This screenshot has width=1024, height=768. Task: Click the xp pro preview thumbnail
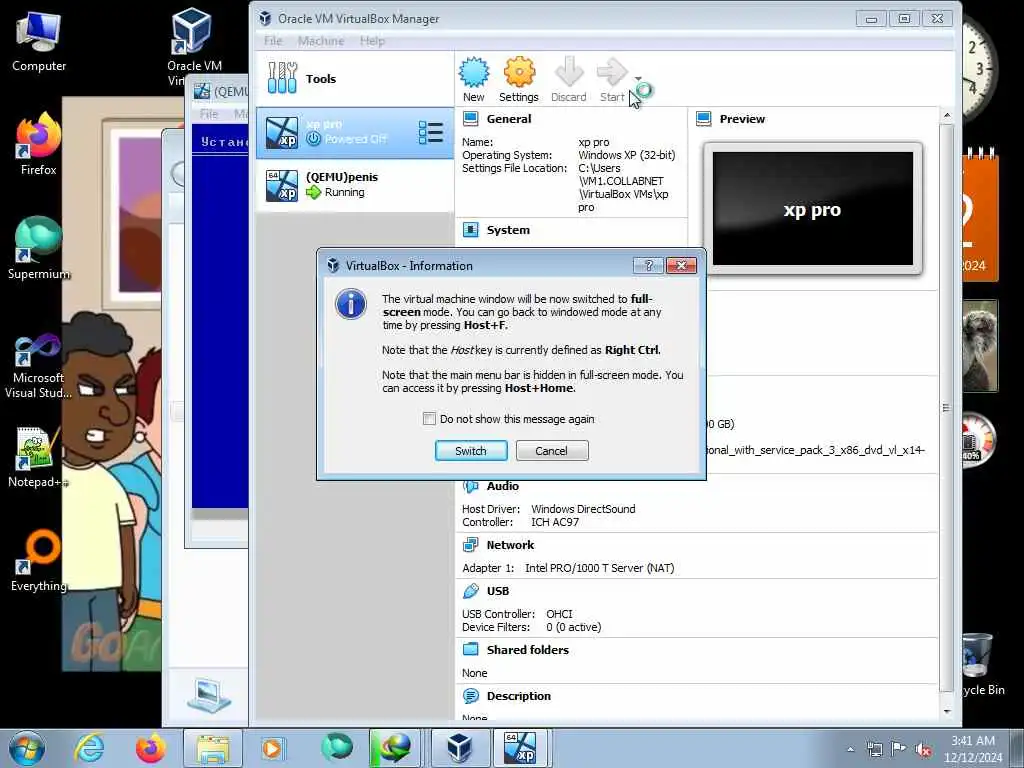click(812, 209)
